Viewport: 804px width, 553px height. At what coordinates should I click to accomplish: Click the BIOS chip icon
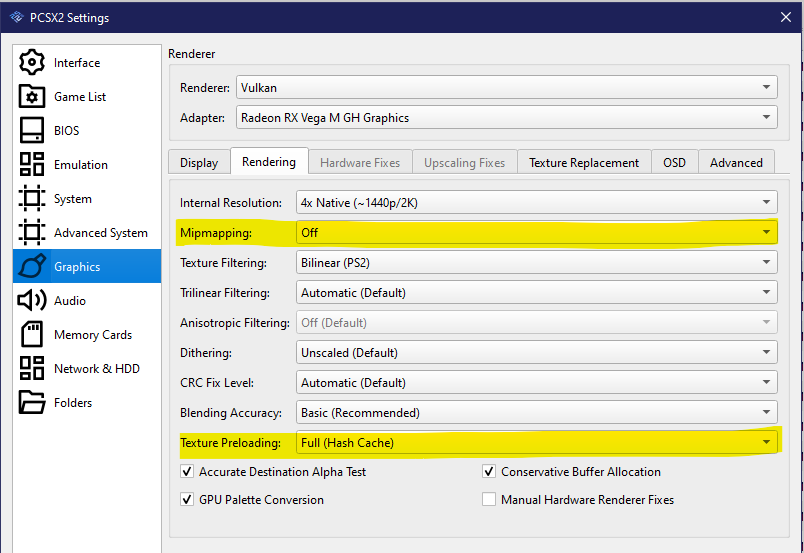click(32, 130)
